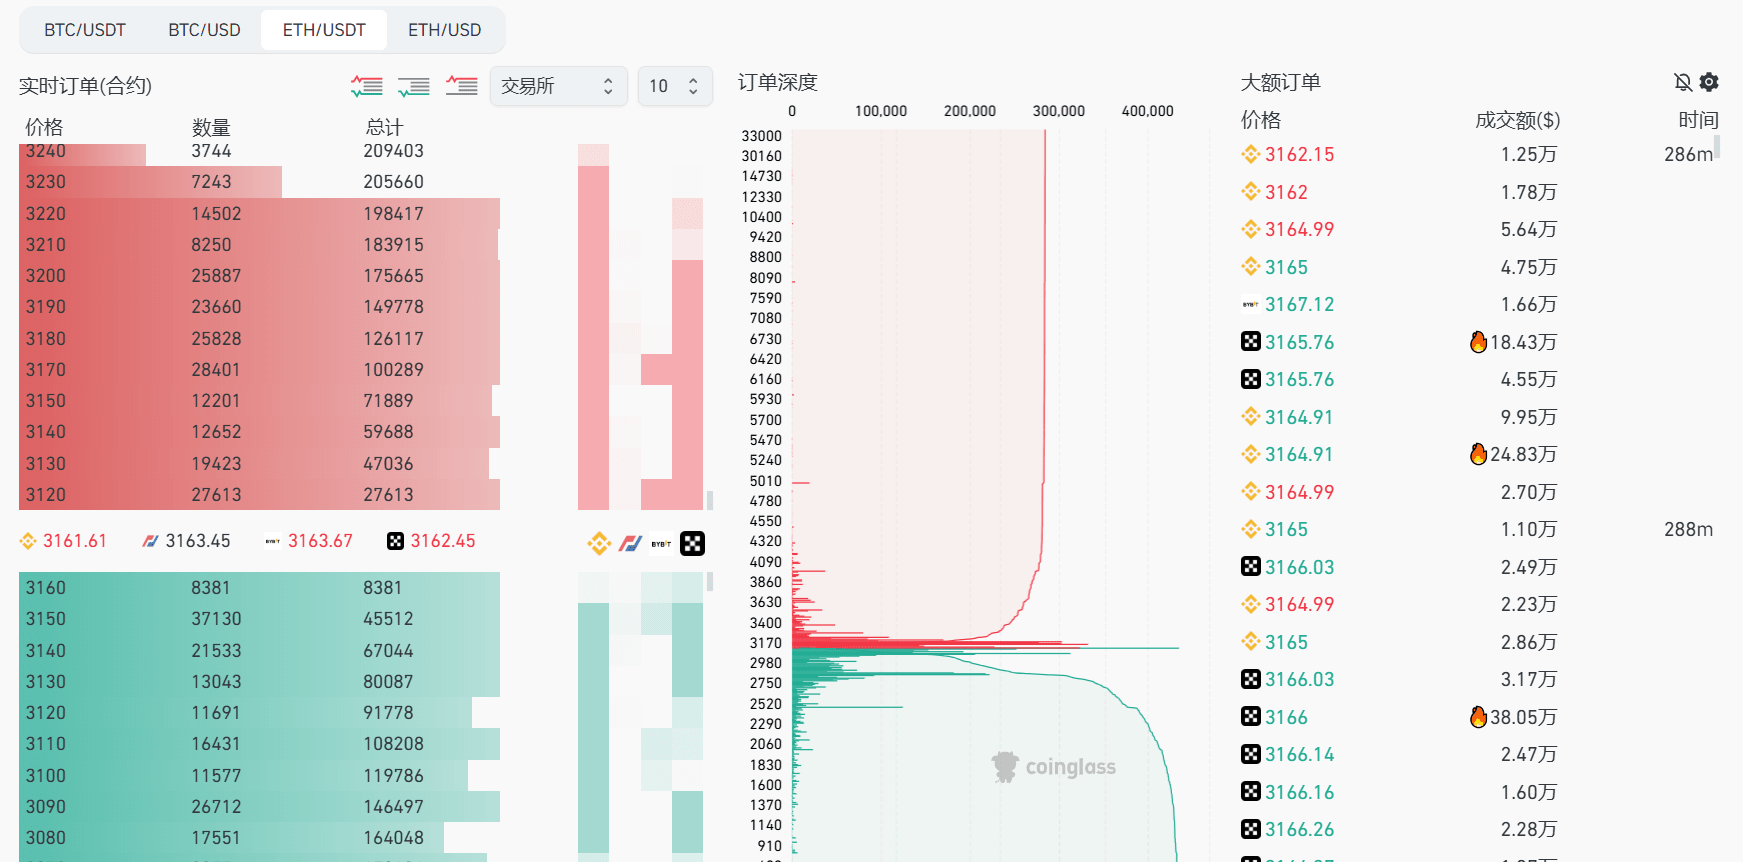Click Binance icon in 3162.15 large order row

click(x=1250, y=154)
